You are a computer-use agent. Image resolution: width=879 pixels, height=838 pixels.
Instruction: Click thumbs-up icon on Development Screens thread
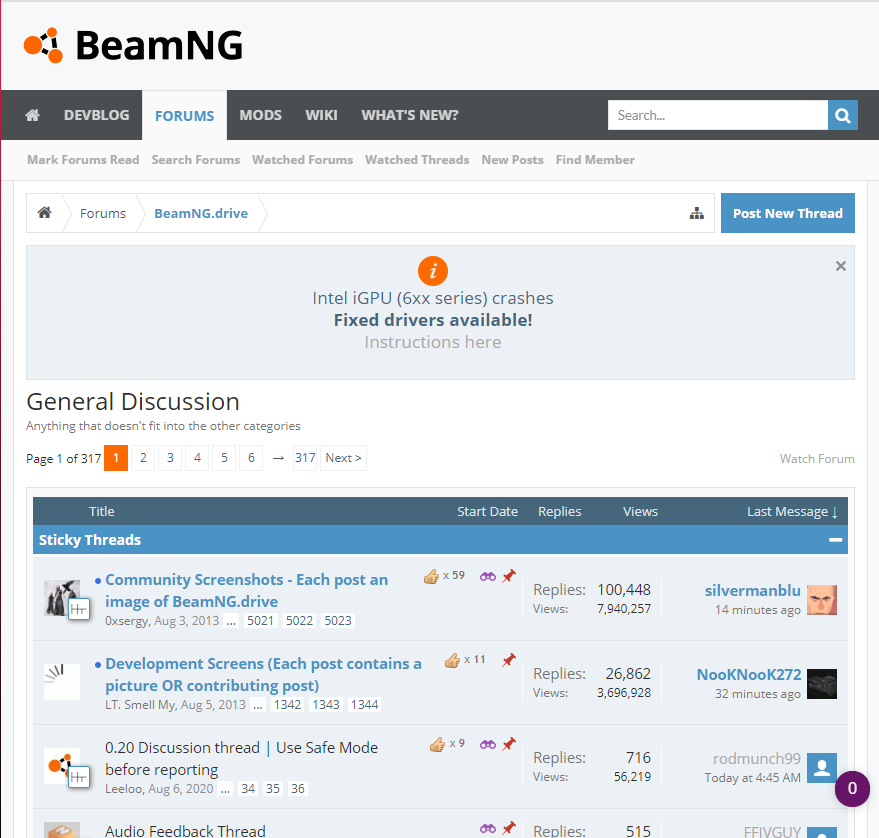(452, 660)
